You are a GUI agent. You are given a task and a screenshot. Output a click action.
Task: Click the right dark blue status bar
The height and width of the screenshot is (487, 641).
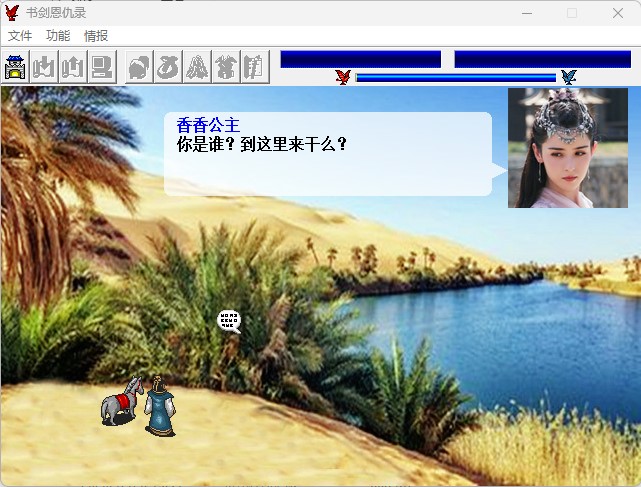542,59
